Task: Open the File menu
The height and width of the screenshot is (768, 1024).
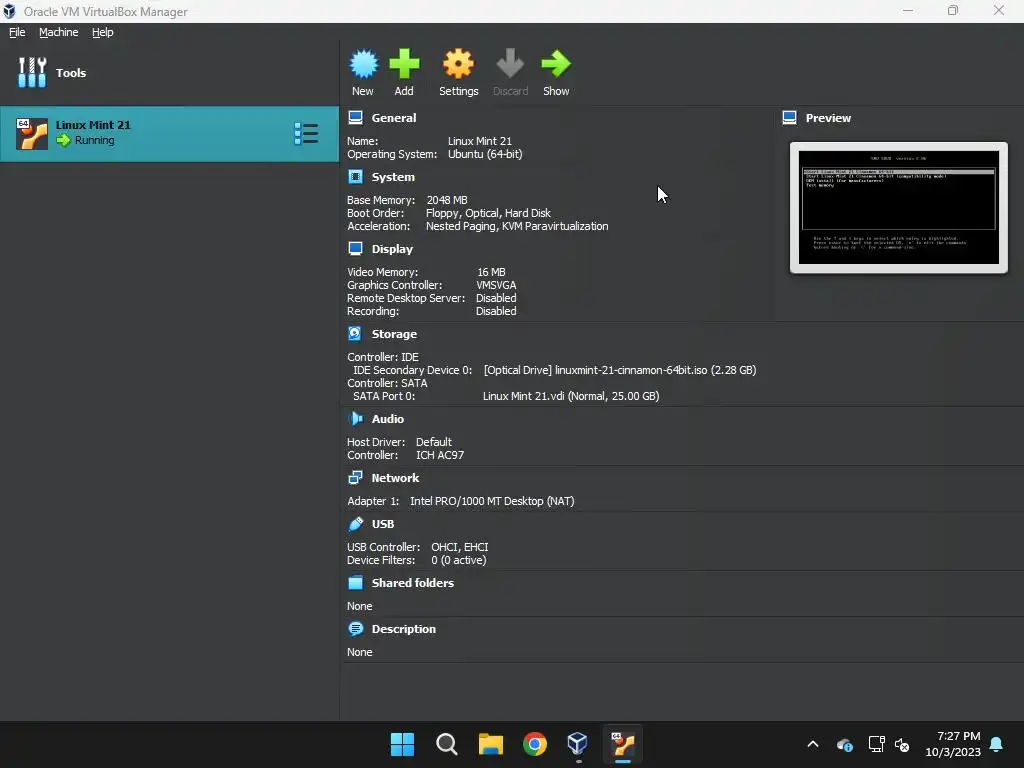Action: pyautogui.click(x=17, y=32)
